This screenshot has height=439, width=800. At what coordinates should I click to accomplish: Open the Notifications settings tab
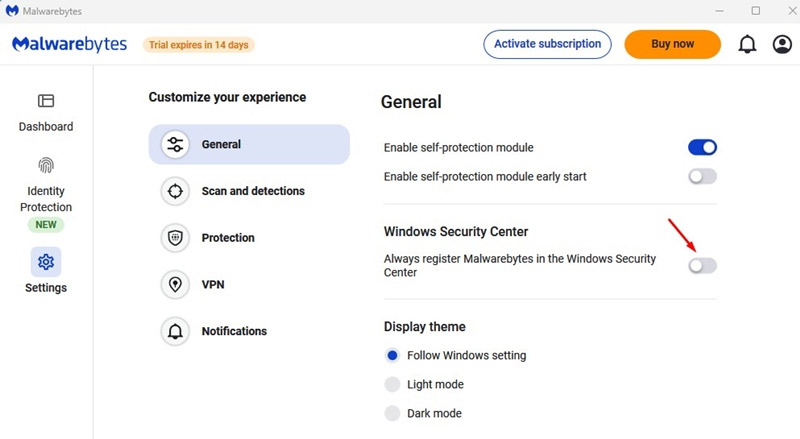(x=233, y=331)
